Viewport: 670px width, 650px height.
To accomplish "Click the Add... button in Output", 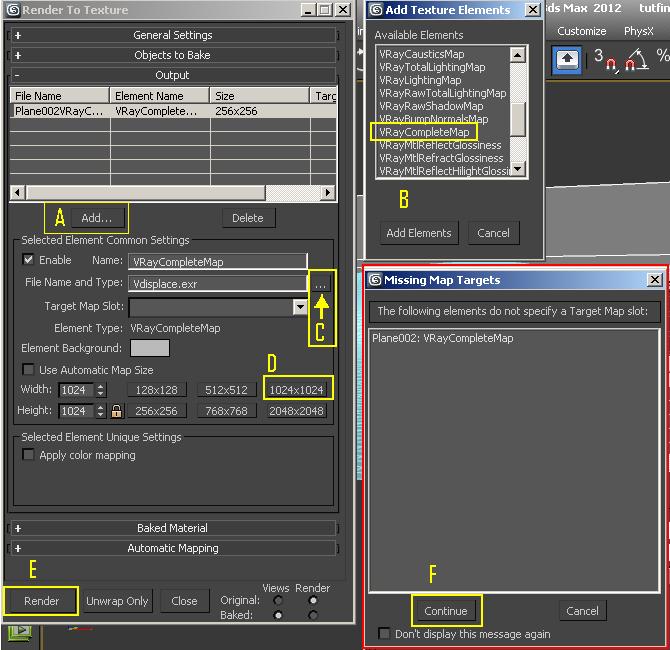I will click(97, 218).
